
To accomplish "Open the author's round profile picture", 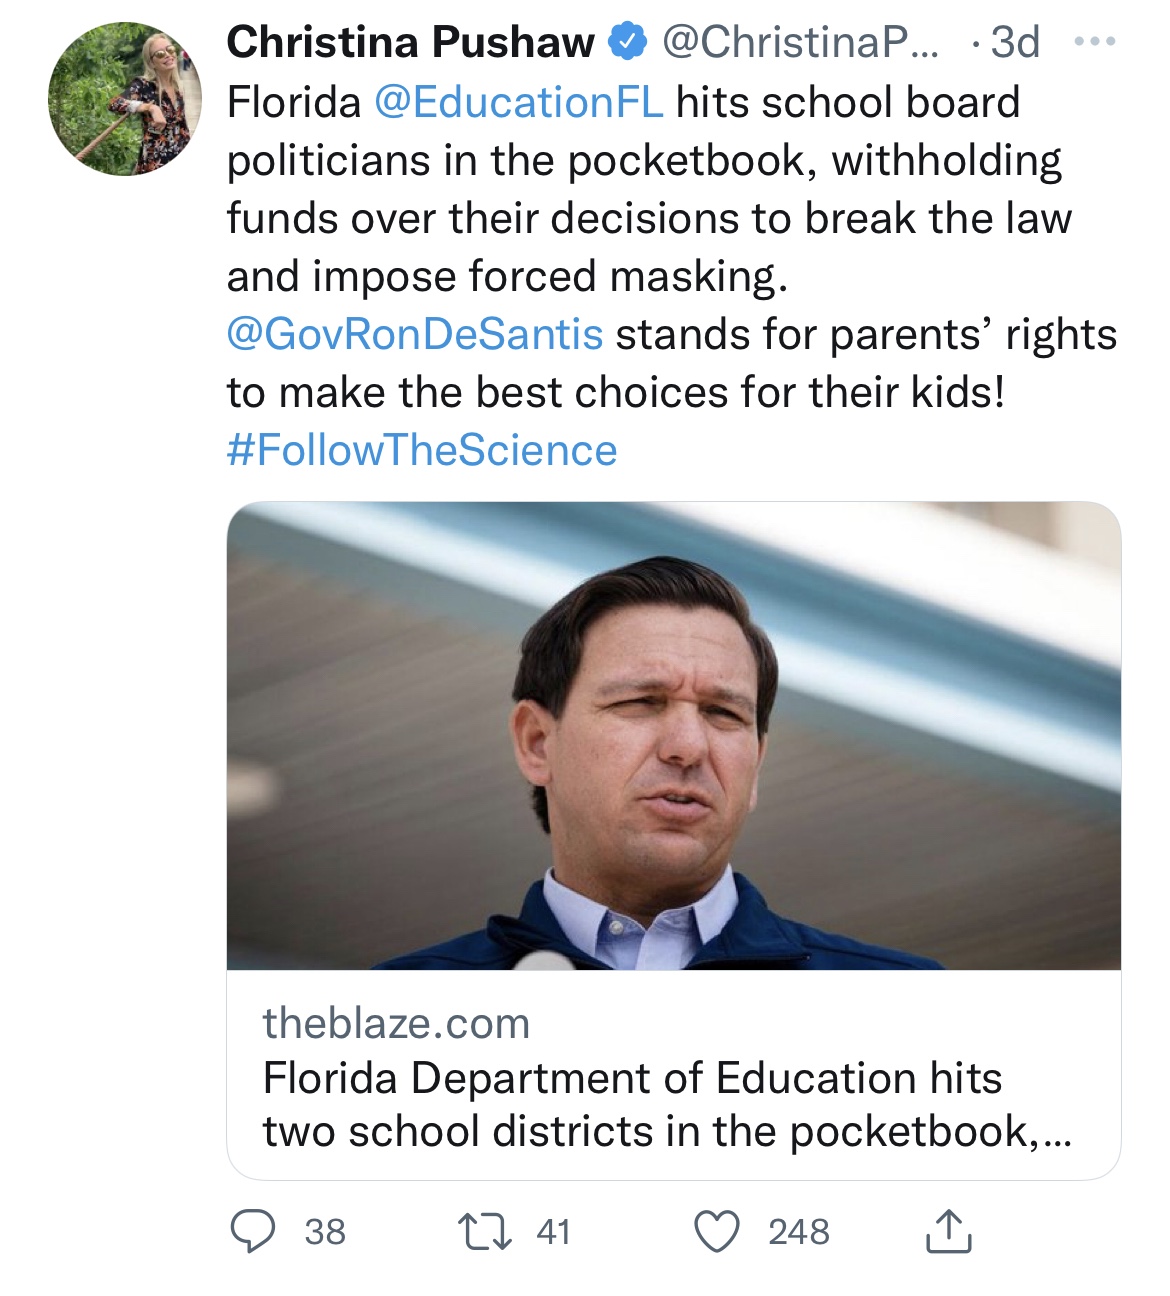I will click(x=125, y=99).
